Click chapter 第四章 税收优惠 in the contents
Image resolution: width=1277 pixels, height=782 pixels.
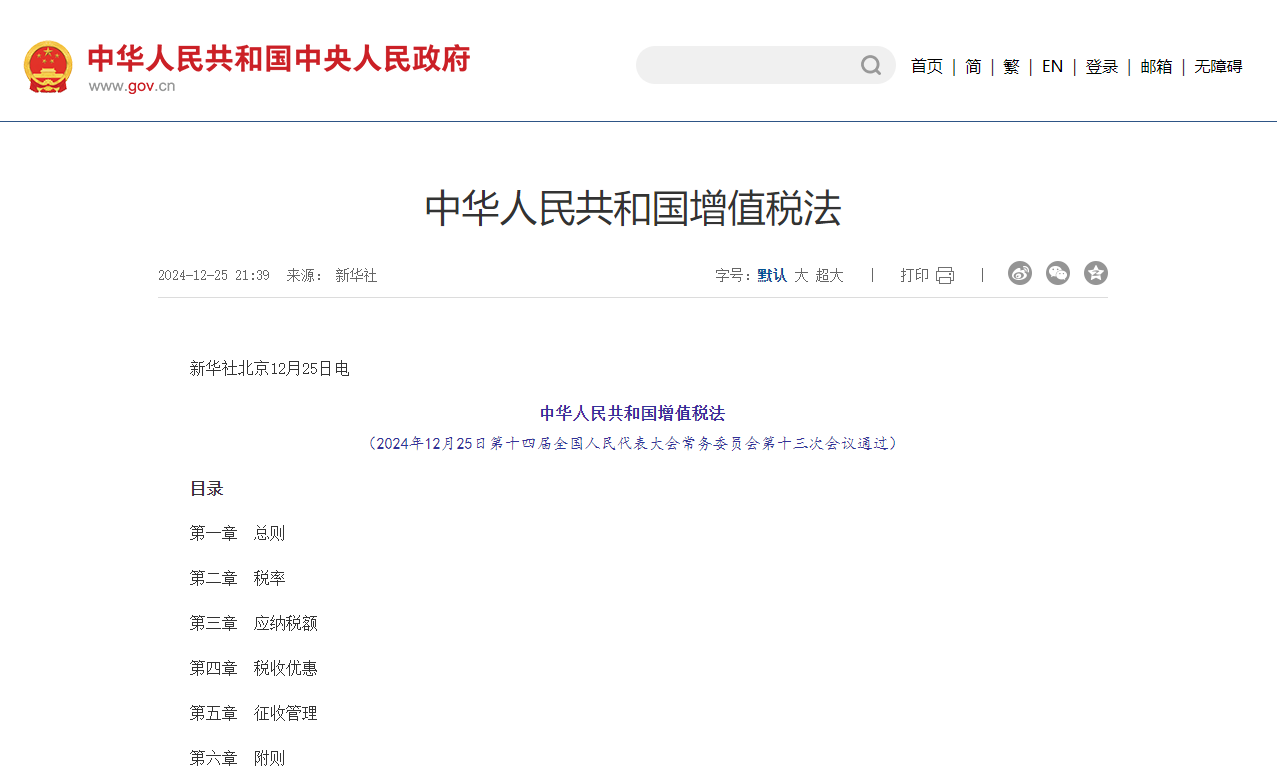(x=253, y=667)
